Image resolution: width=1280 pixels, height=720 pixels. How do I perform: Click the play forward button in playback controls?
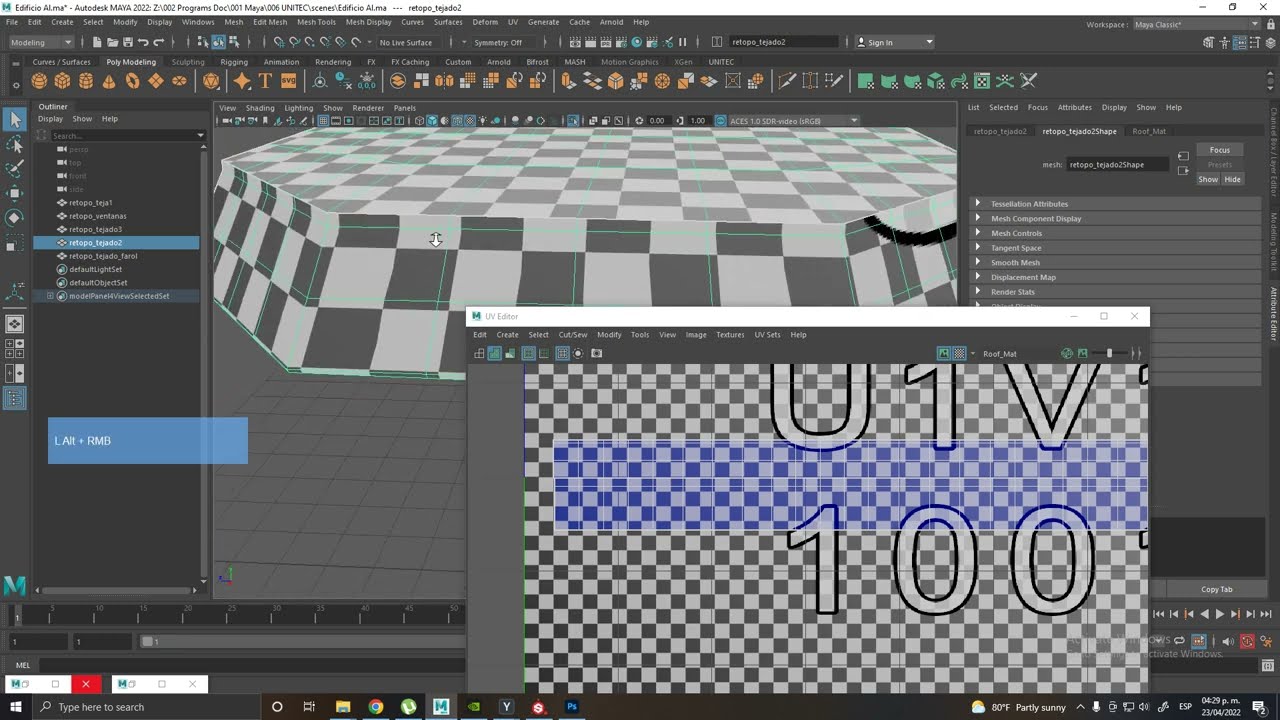[x=1219, y=615]
